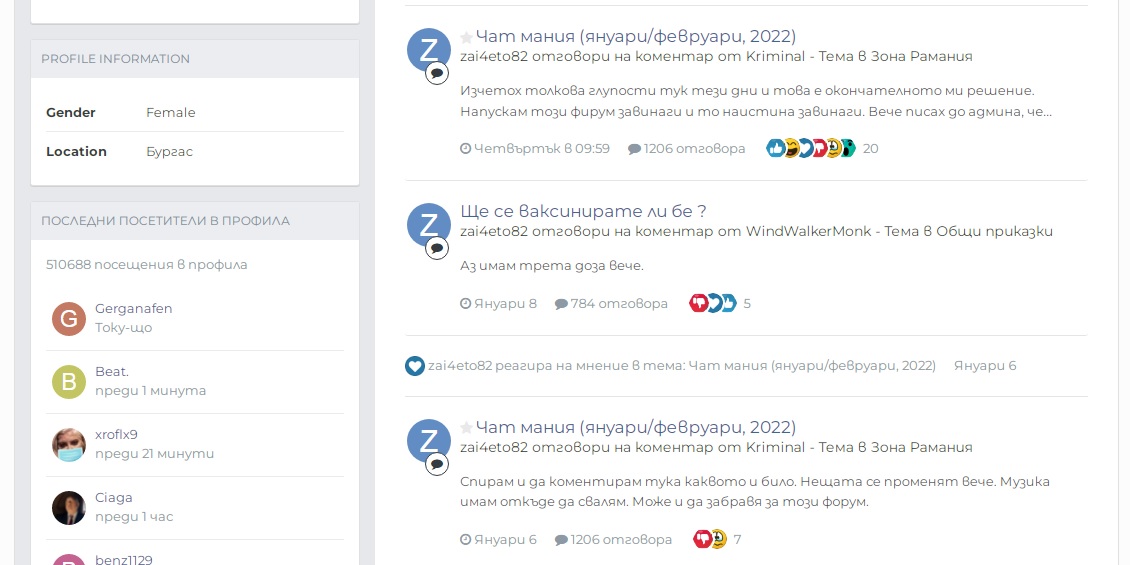
Task: Click the star icon on the top Чат мания post
Action: coord(466,38)
